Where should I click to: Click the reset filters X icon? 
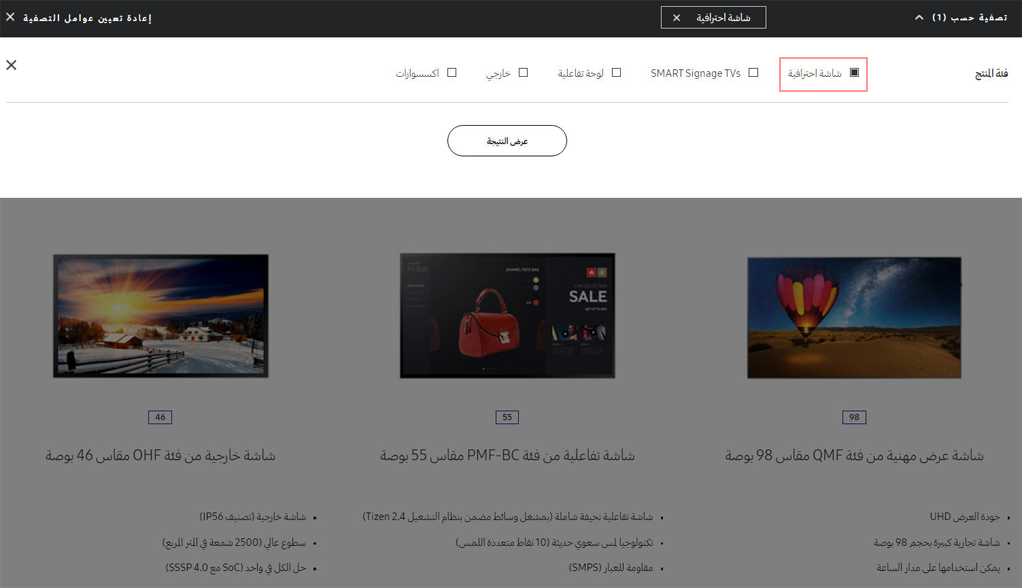click(10, 17)
